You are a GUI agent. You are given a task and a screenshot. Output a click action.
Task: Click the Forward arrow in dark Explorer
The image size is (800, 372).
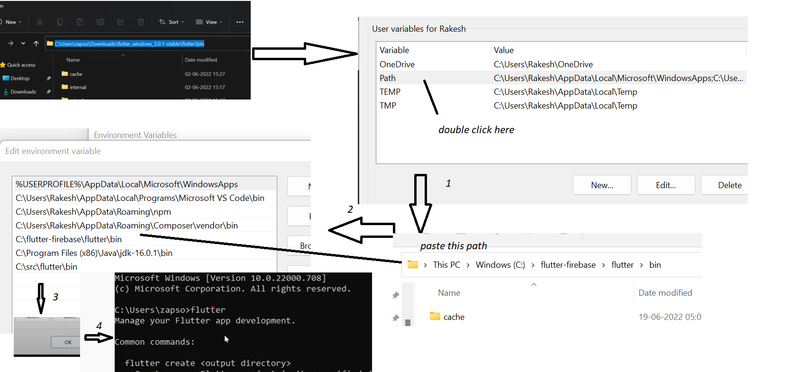pos(10,44)
